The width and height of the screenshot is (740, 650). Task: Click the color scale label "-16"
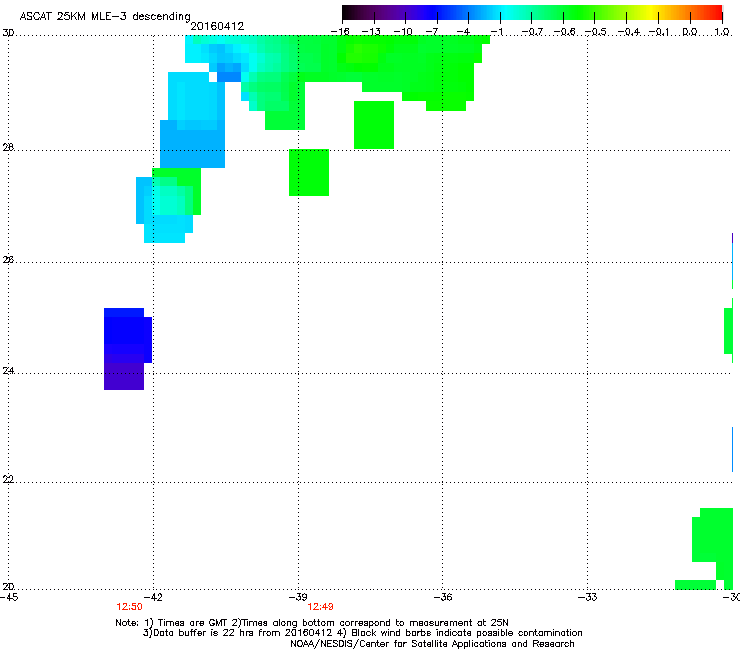point(340,32)
